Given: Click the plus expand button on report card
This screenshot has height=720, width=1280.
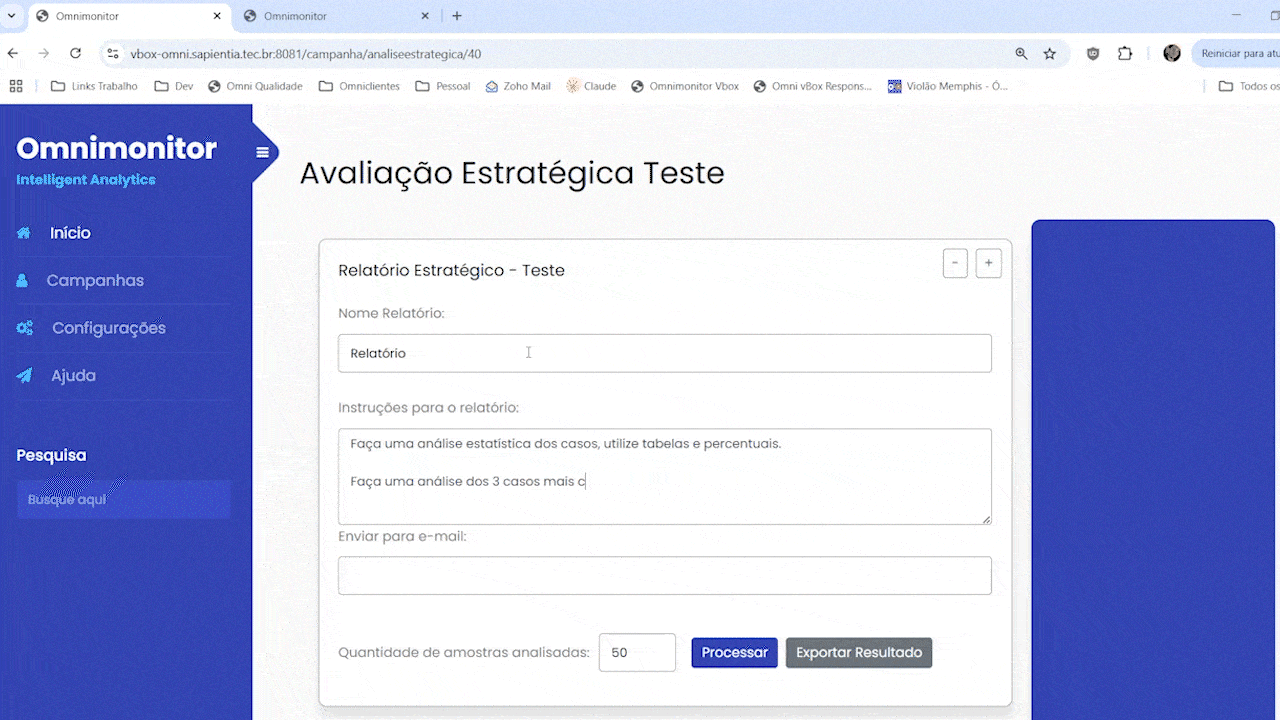Looking at the screenshot, I should [x=988, y=264].
